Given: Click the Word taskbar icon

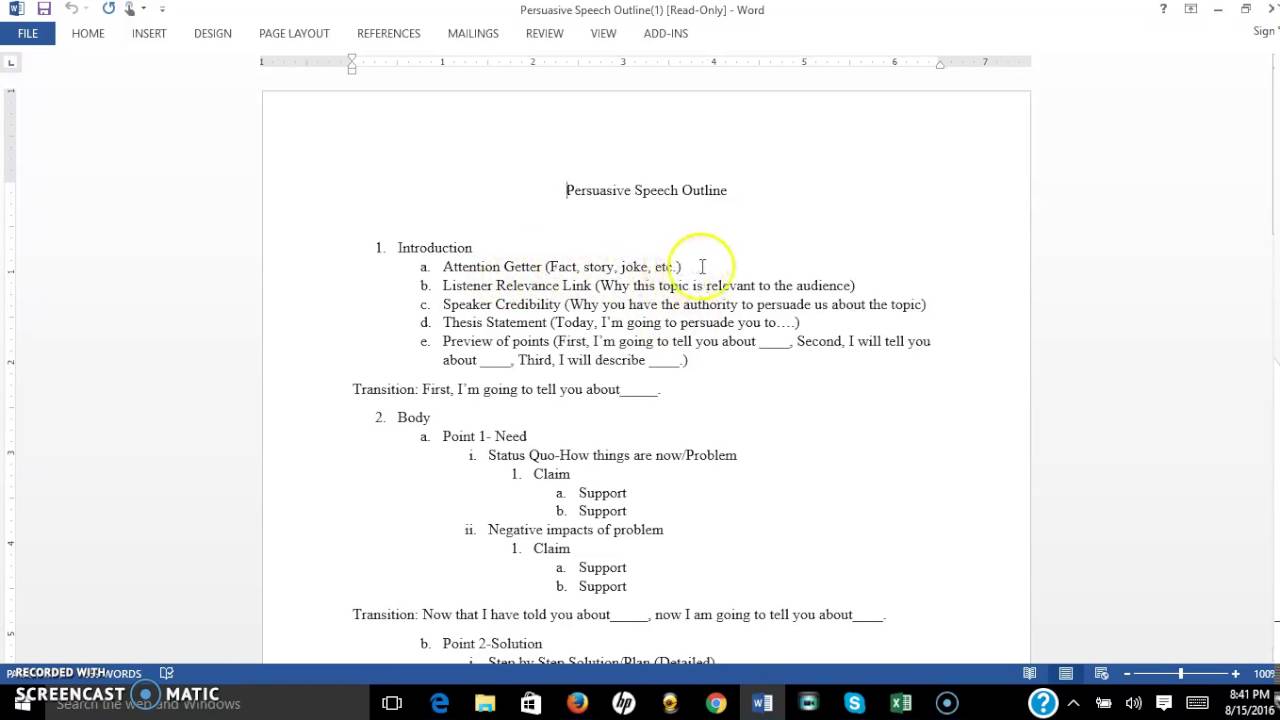Looking at the screenshot, I should pos(762,703).
